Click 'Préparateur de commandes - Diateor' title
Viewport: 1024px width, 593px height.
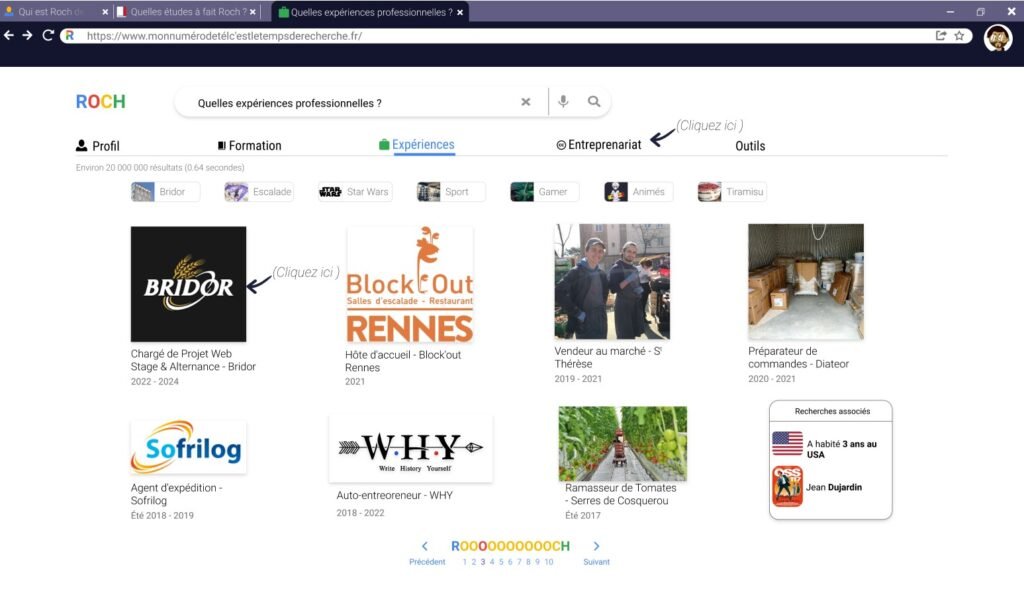[x=799, y=357]
